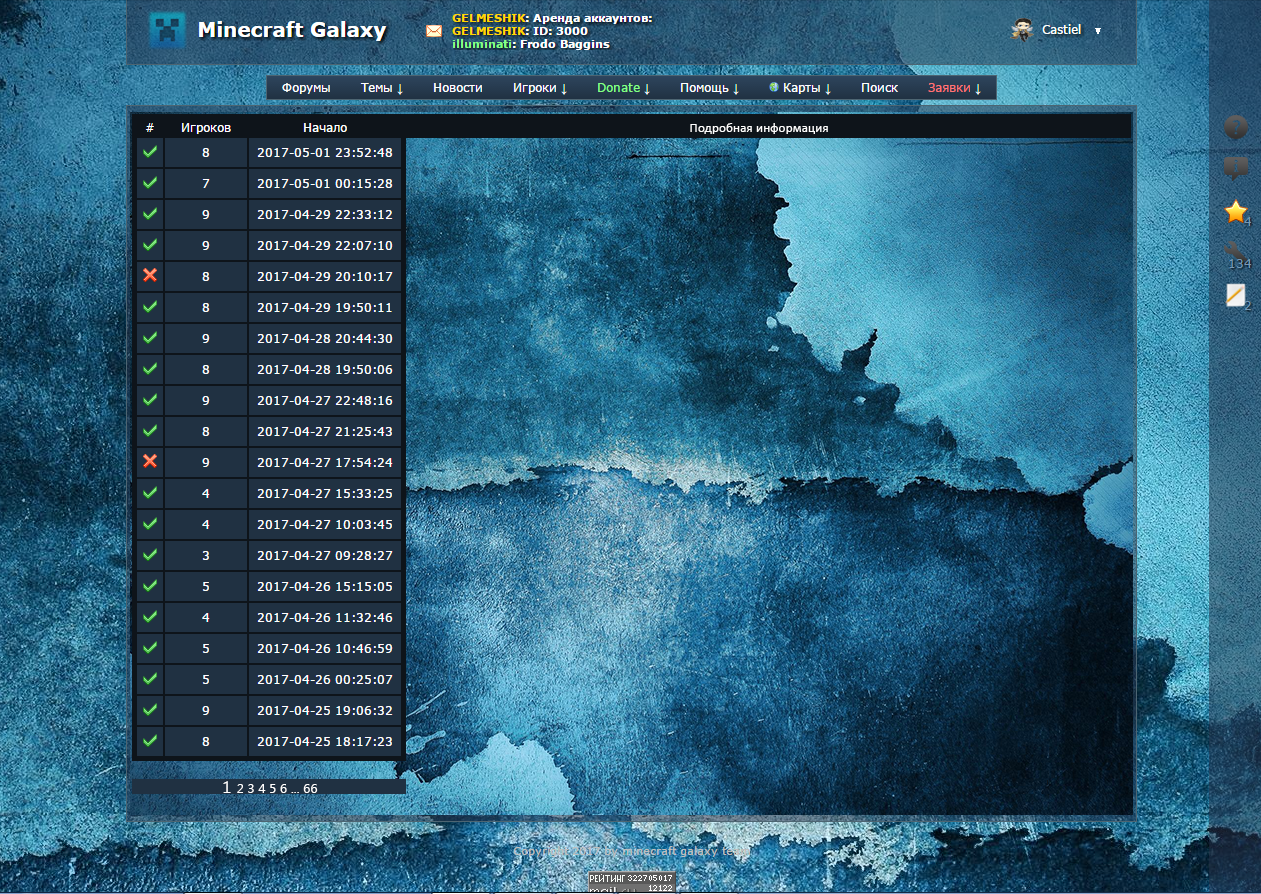Click the question mark help icon
This screenshot has width=1261, height=894.
tap(1236, 127)
